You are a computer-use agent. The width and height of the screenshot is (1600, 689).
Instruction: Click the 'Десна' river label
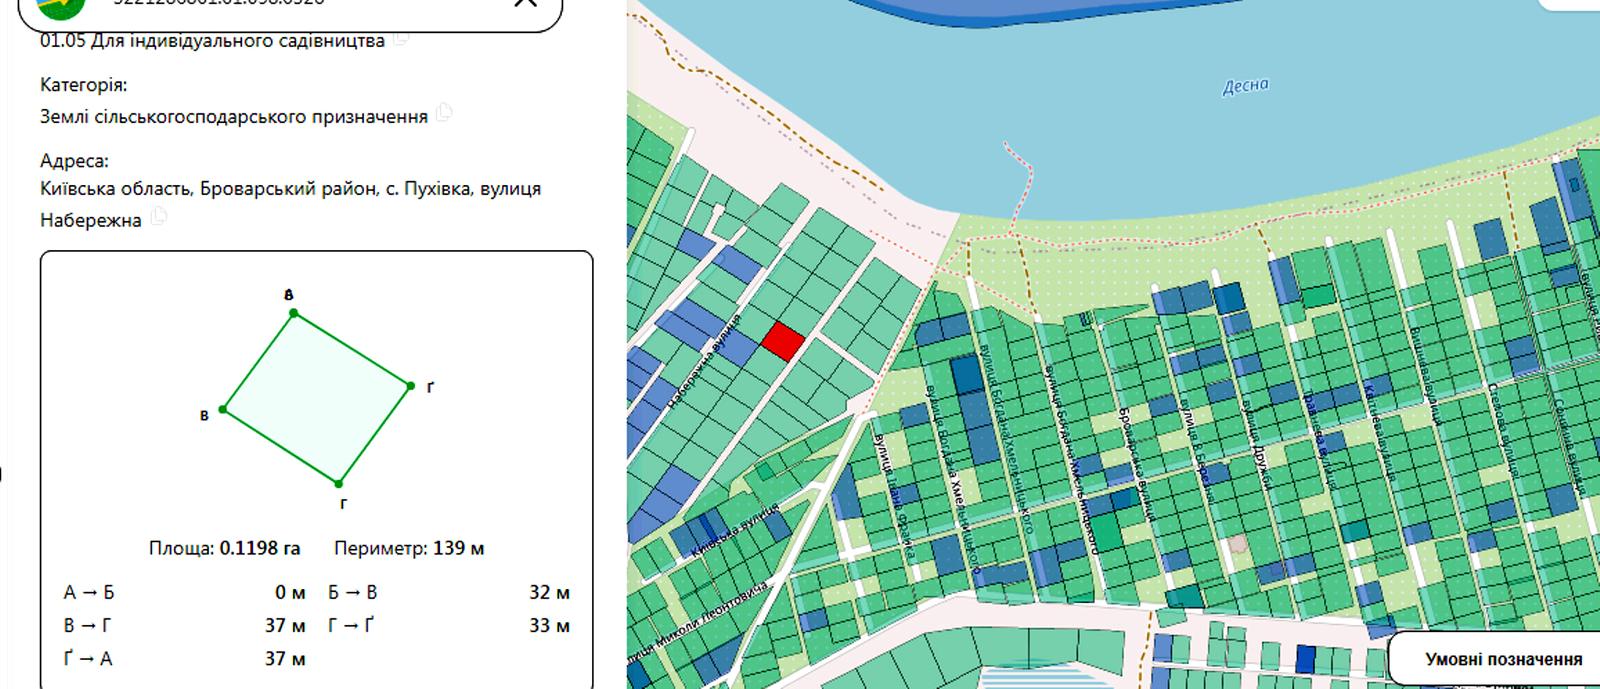[1245, 86]
